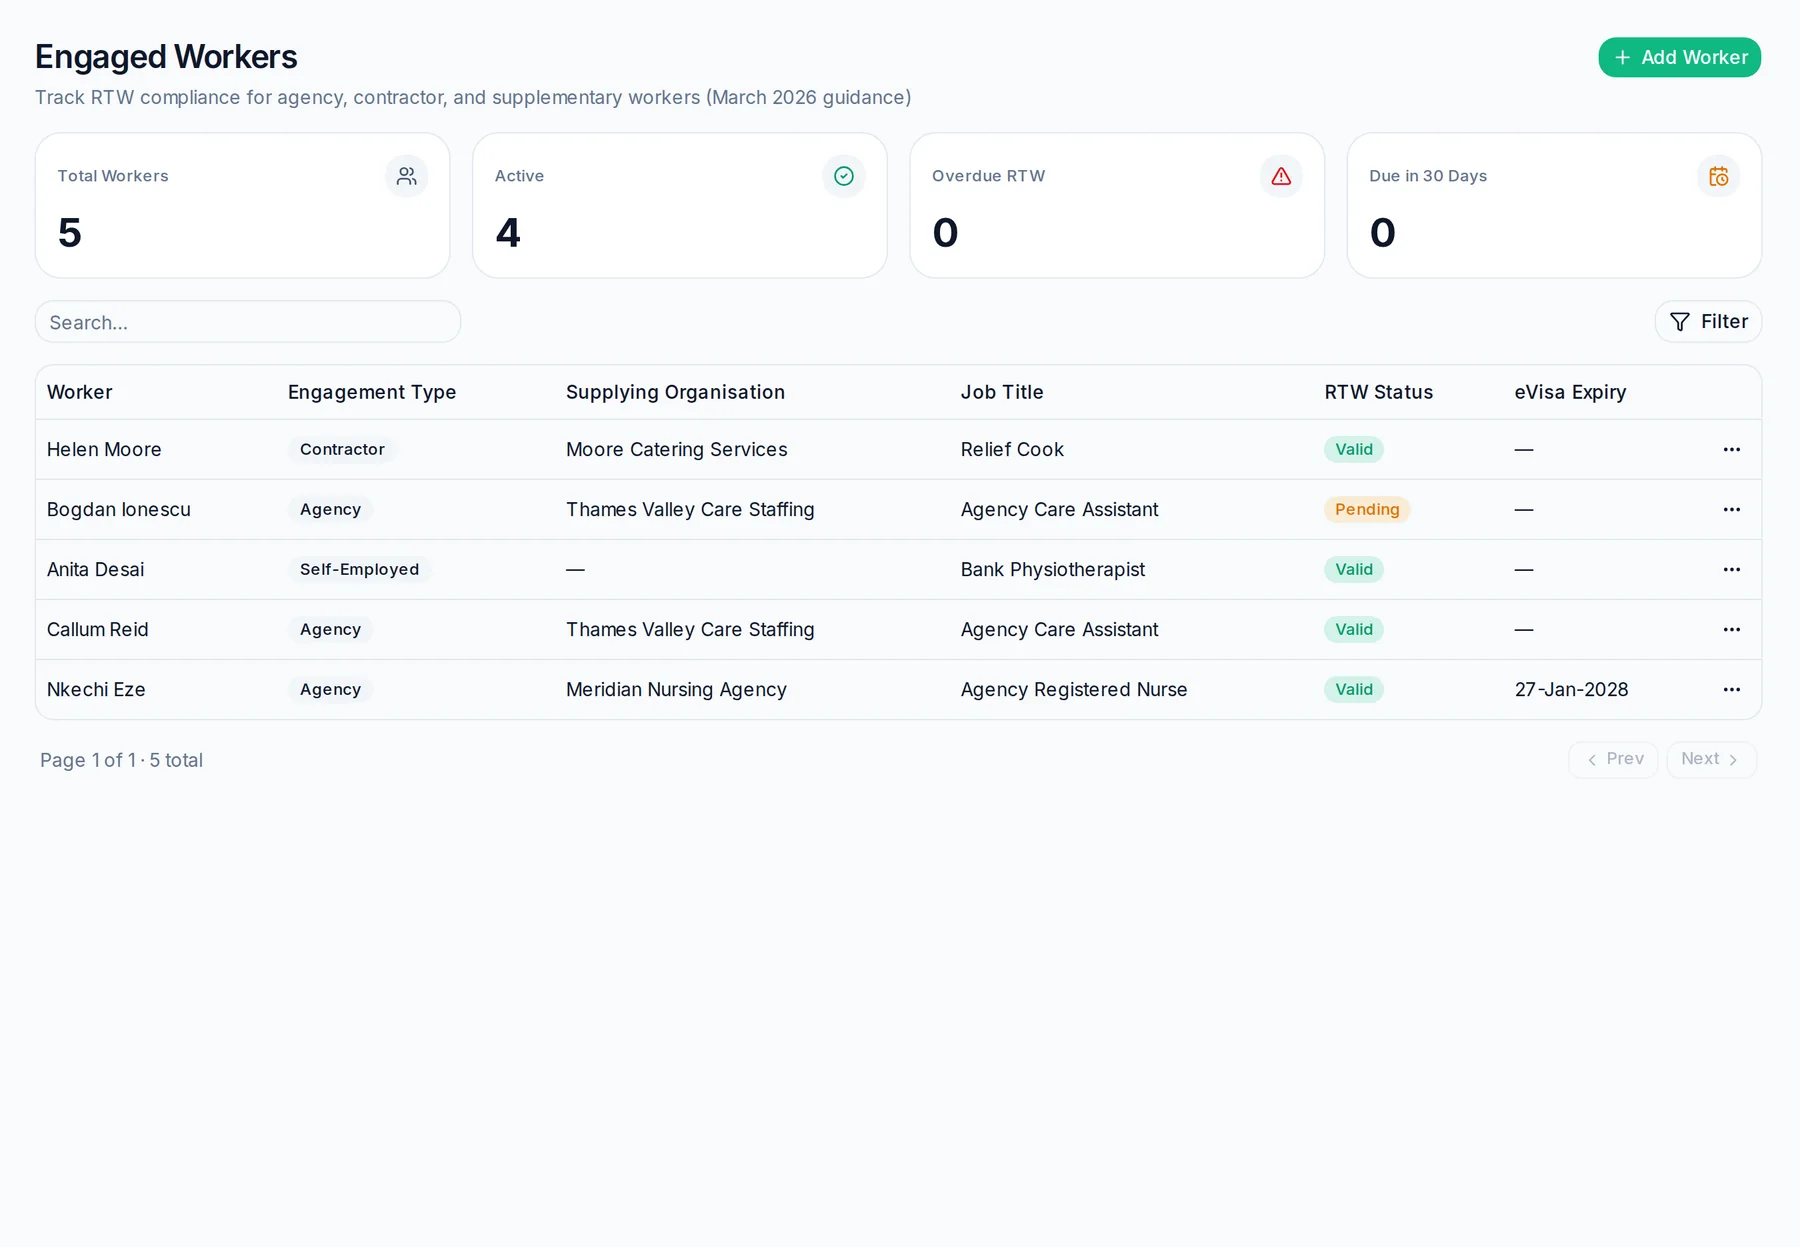
Task: Click the Job Title column header
Action: tap(1002, 392)
